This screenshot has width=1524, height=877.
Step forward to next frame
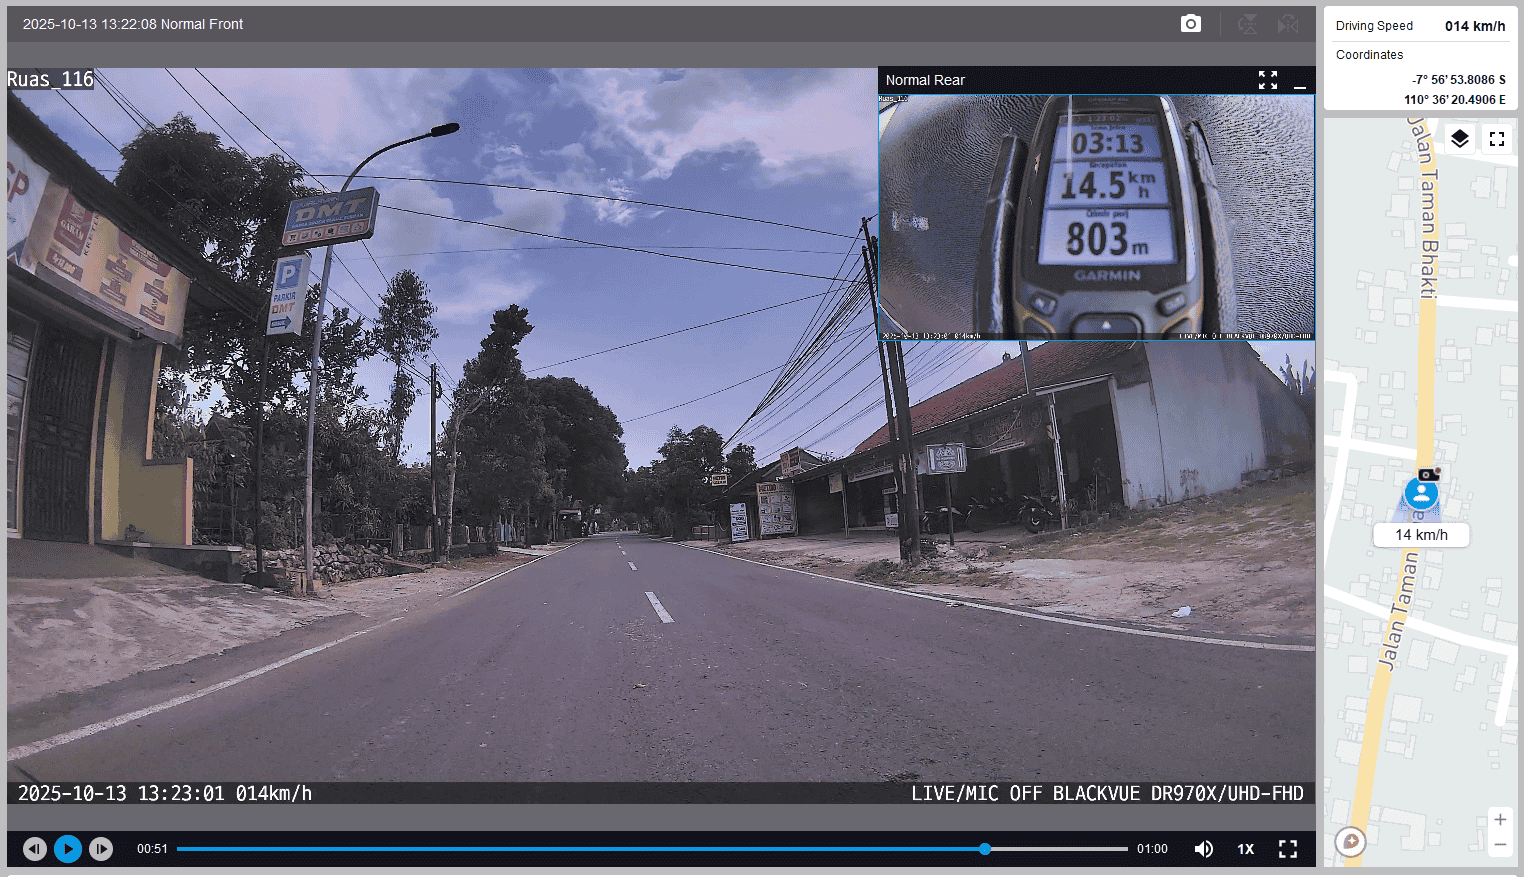[x=101, y=849]
